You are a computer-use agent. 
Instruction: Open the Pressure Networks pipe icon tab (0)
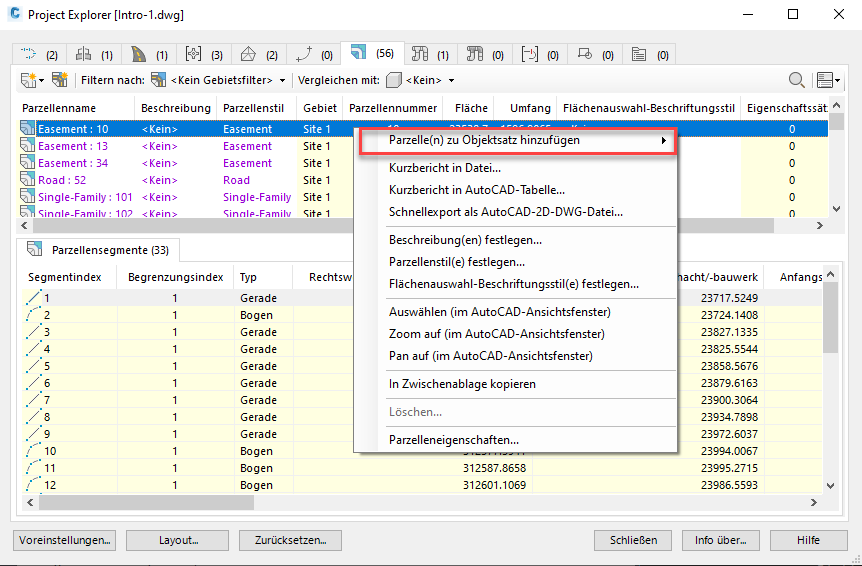click(485, 54)
